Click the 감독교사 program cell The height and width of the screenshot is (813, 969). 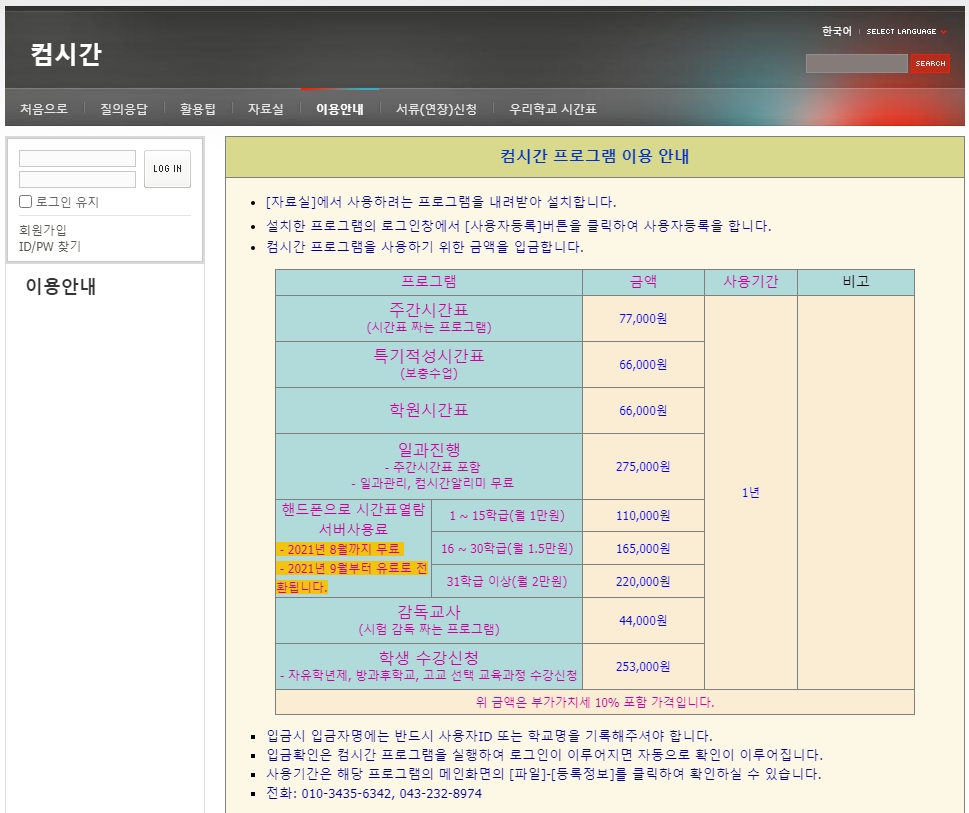(x=429, y=620)
